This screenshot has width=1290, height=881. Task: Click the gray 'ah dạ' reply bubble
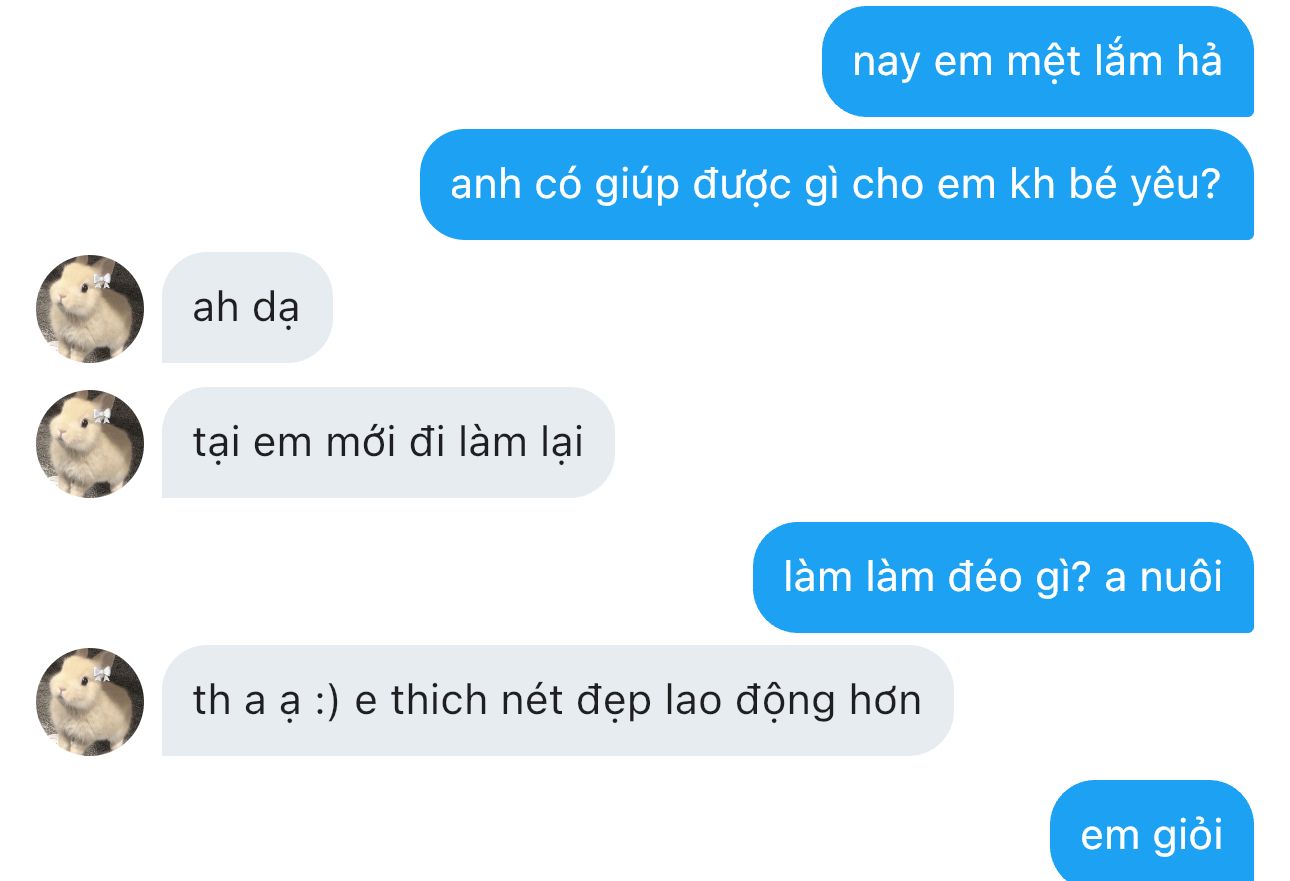(246, 308)
